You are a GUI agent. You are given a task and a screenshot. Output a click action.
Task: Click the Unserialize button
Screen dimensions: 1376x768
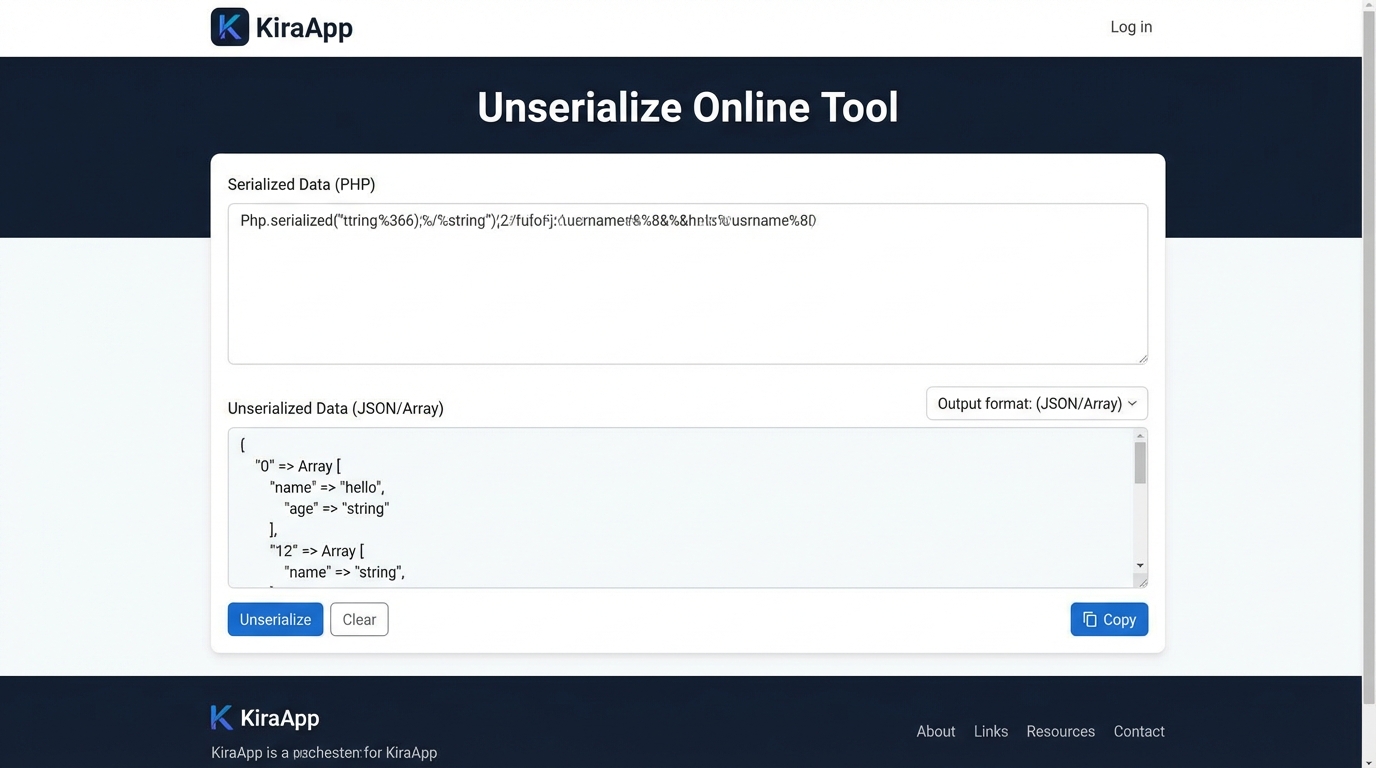point(275,619)
